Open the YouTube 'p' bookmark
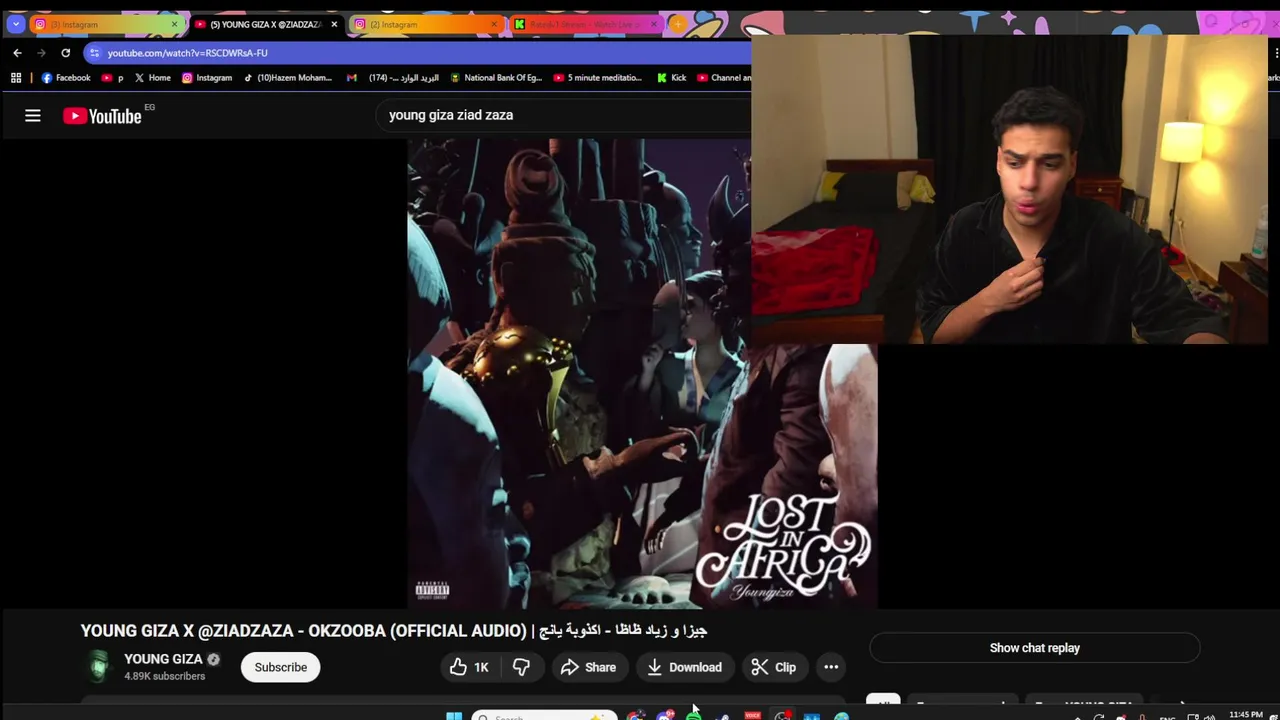This screenshot has width=1280, height=720. tap(113, 78)
